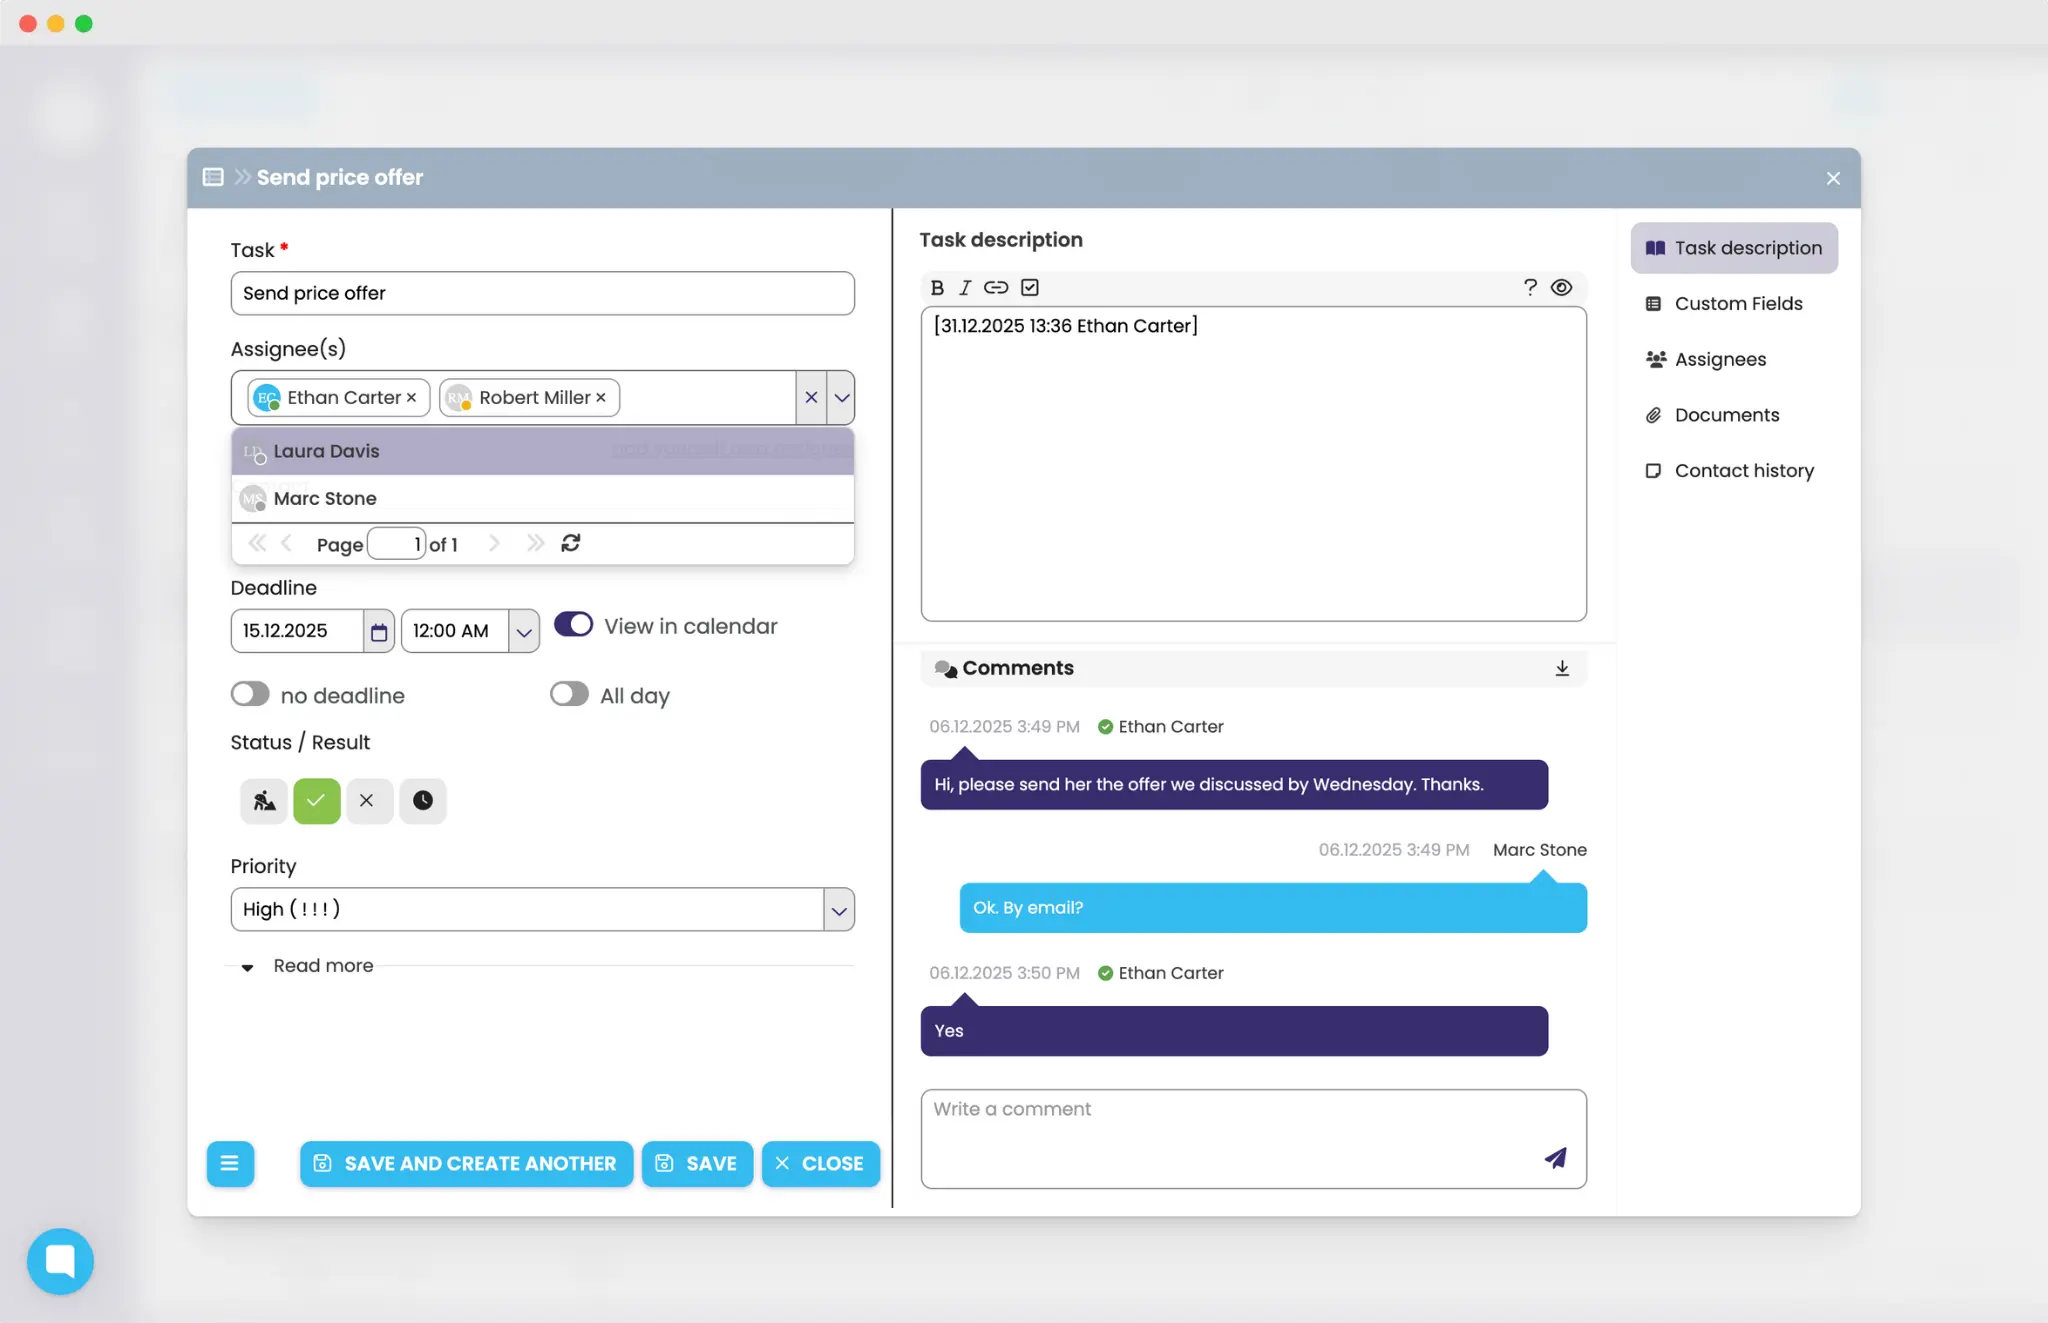Click the italic formatting icon

tap(965, 288)
